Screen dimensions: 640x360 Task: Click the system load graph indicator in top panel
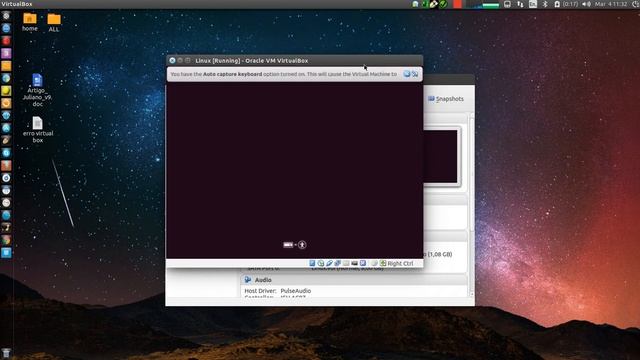click(482, 4)
